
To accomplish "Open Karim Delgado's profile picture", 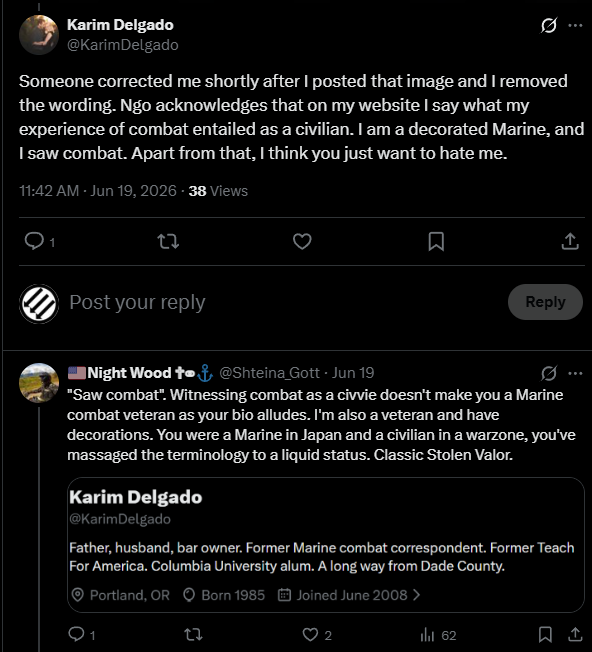I will (39, 35).
